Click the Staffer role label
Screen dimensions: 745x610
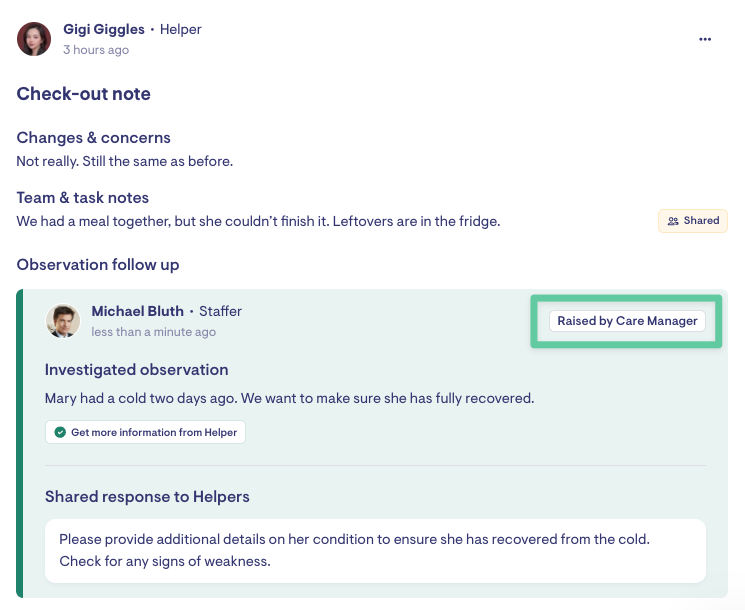(220, 311)
